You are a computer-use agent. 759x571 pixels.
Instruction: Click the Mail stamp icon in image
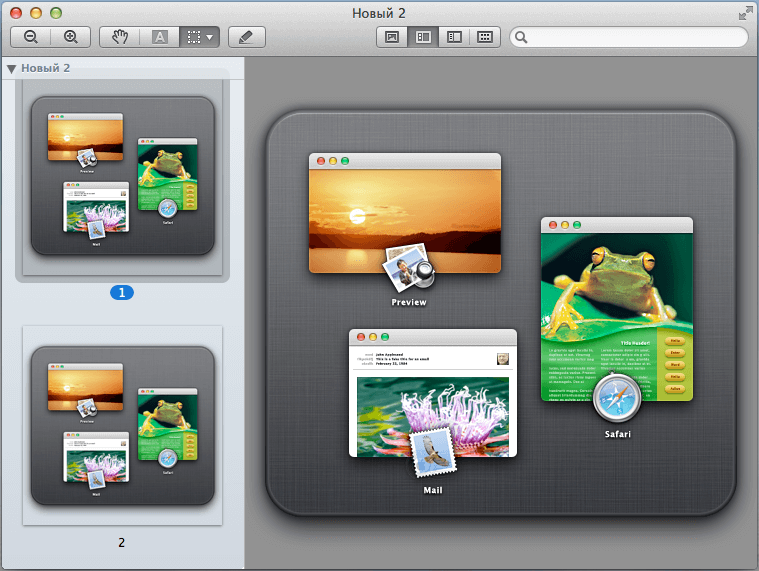click(433, 453)
